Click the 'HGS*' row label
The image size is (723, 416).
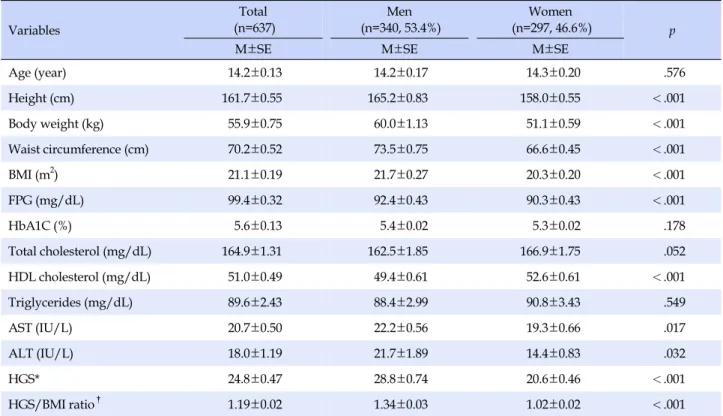[24, 379]
